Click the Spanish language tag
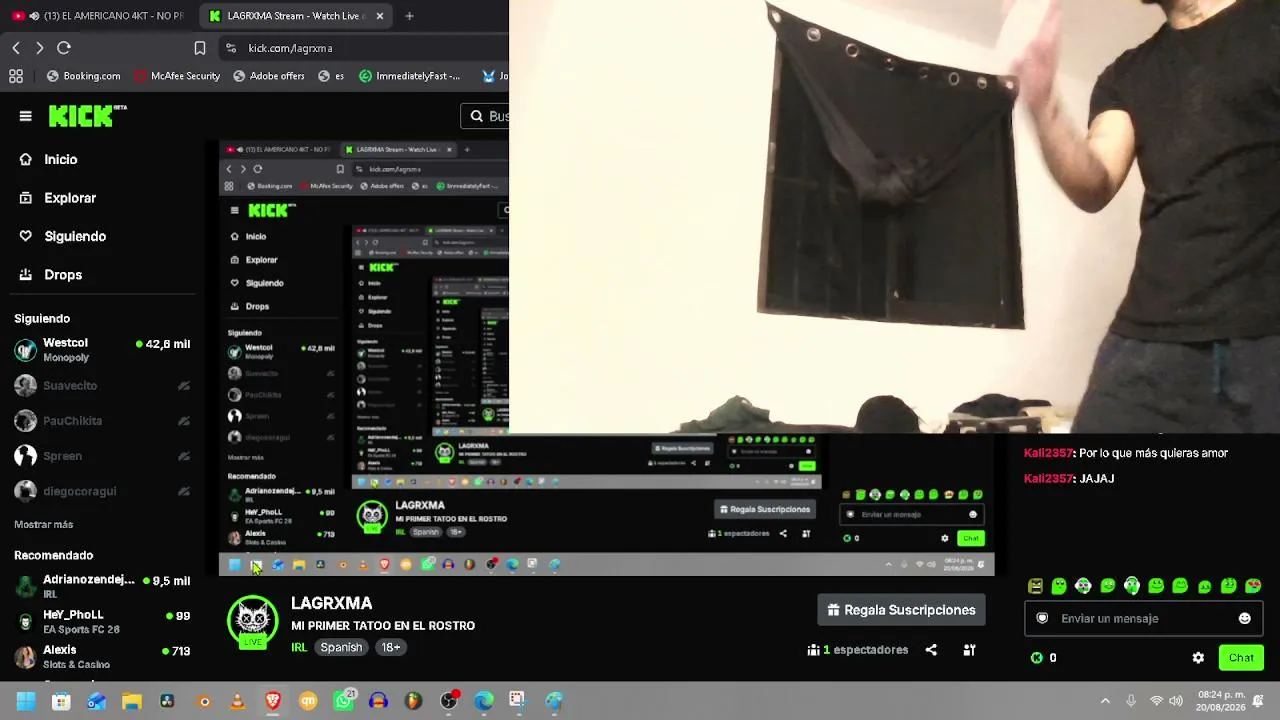 point(341,647)
